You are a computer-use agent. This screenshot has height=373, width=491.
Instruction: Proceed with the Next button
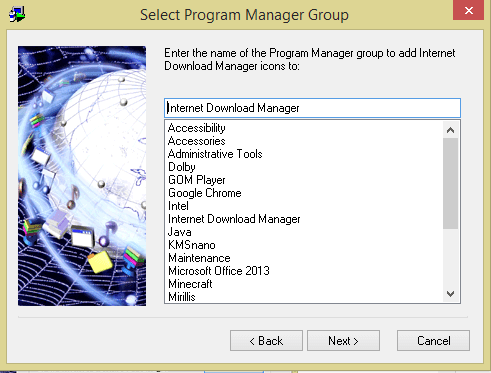coord(343,341)
